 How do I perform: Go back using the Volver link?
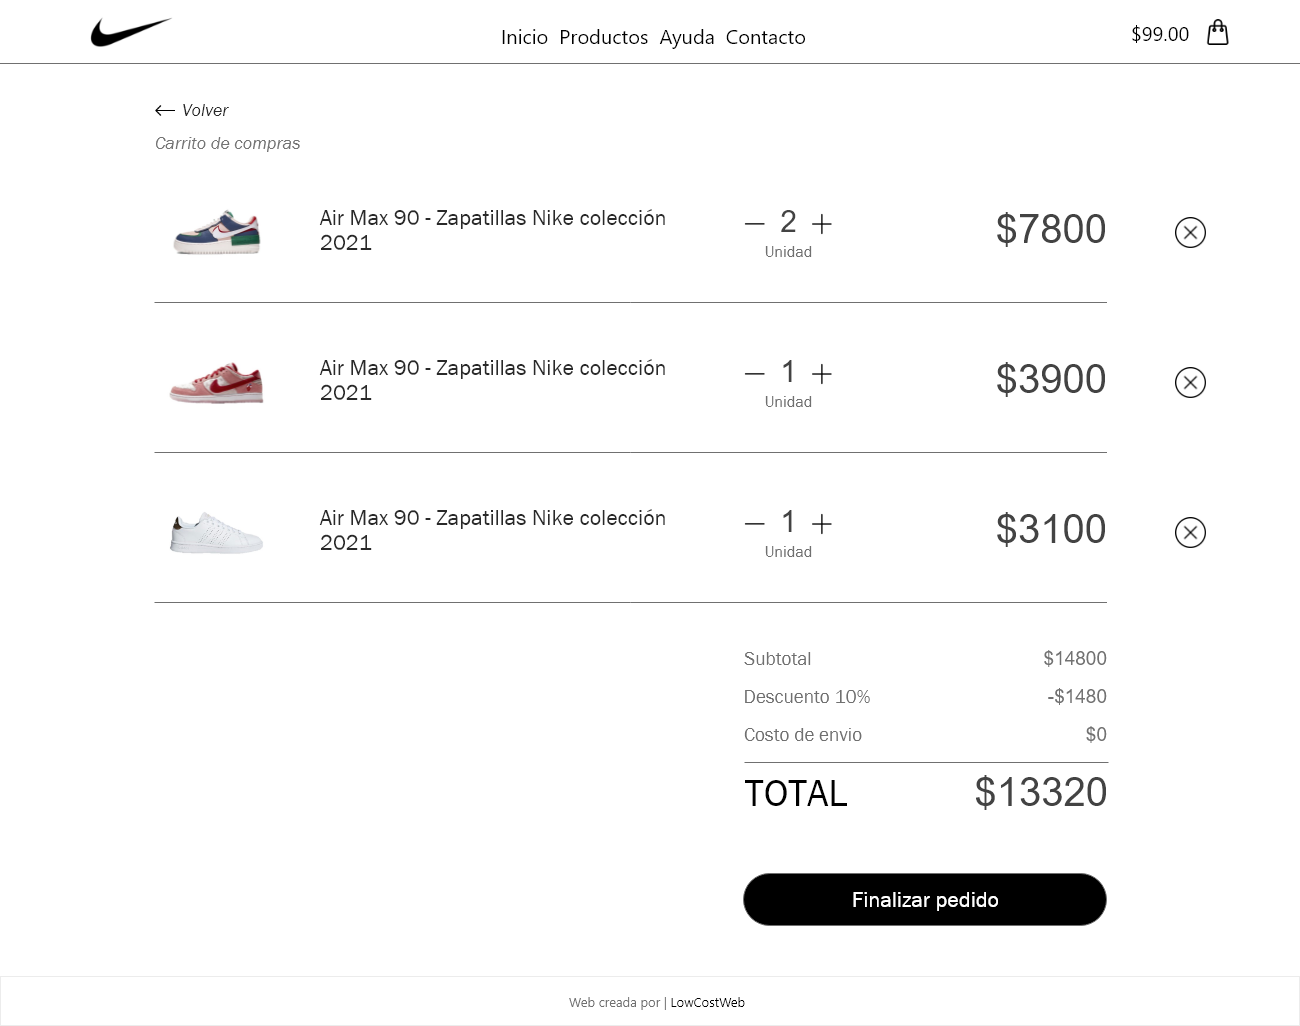193,110
